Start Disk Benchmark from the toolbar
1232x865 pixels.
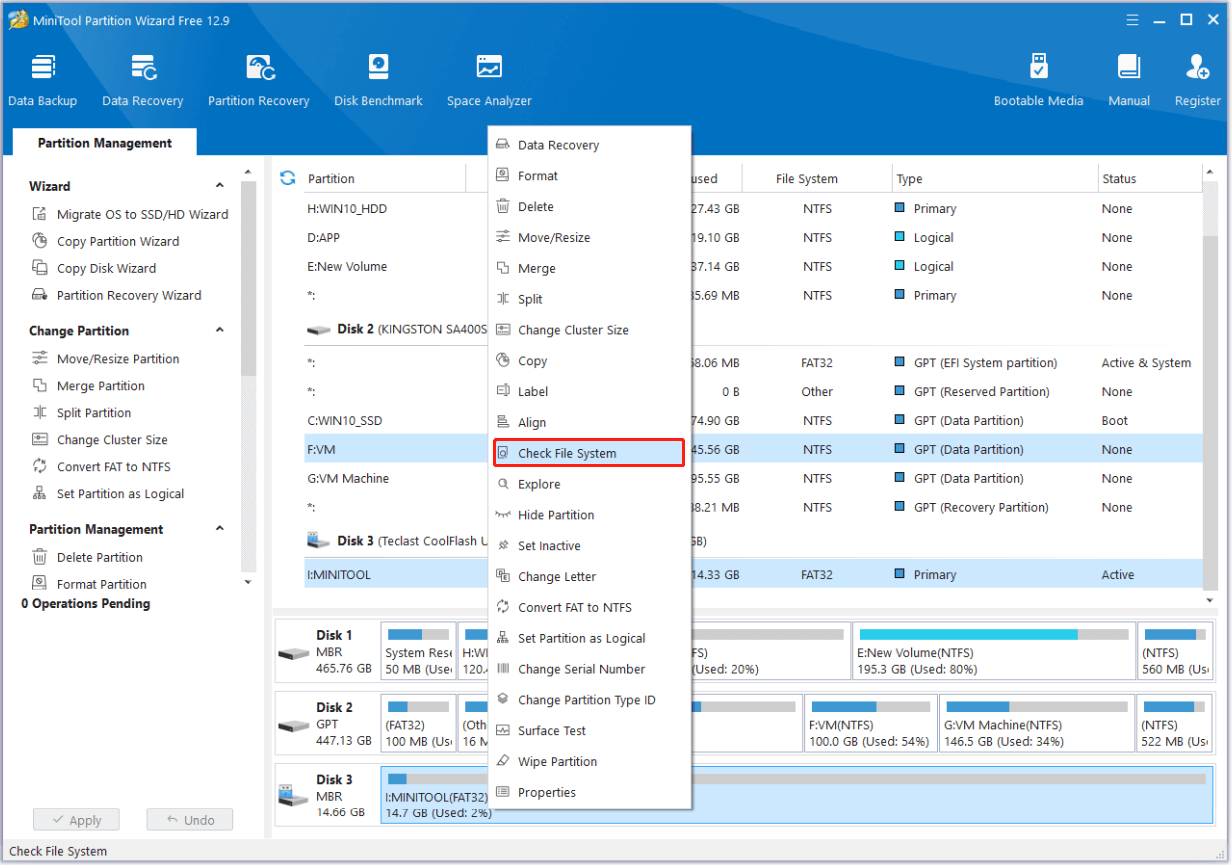point(378,81)
